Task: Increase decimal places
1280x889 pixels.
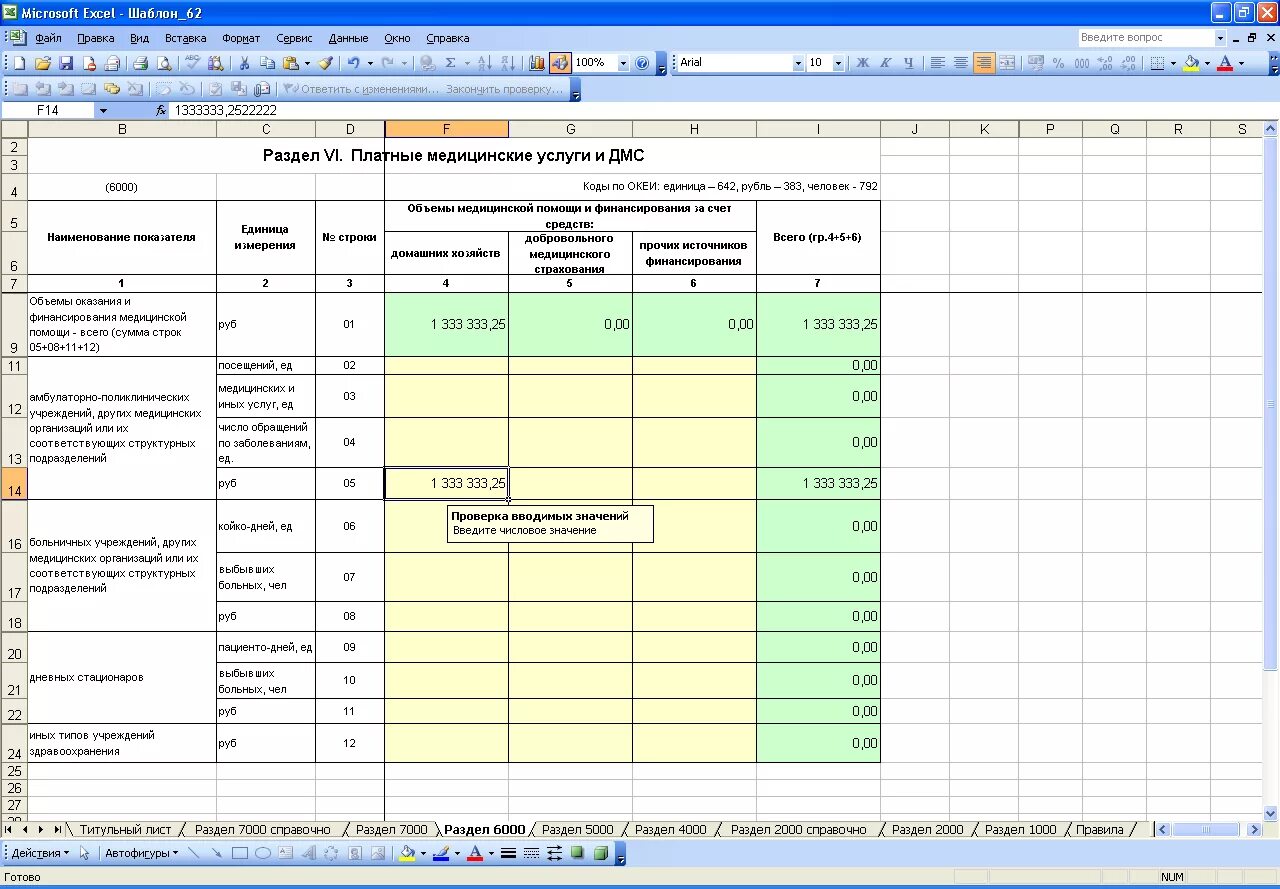Action: [x=1105, y=63]
